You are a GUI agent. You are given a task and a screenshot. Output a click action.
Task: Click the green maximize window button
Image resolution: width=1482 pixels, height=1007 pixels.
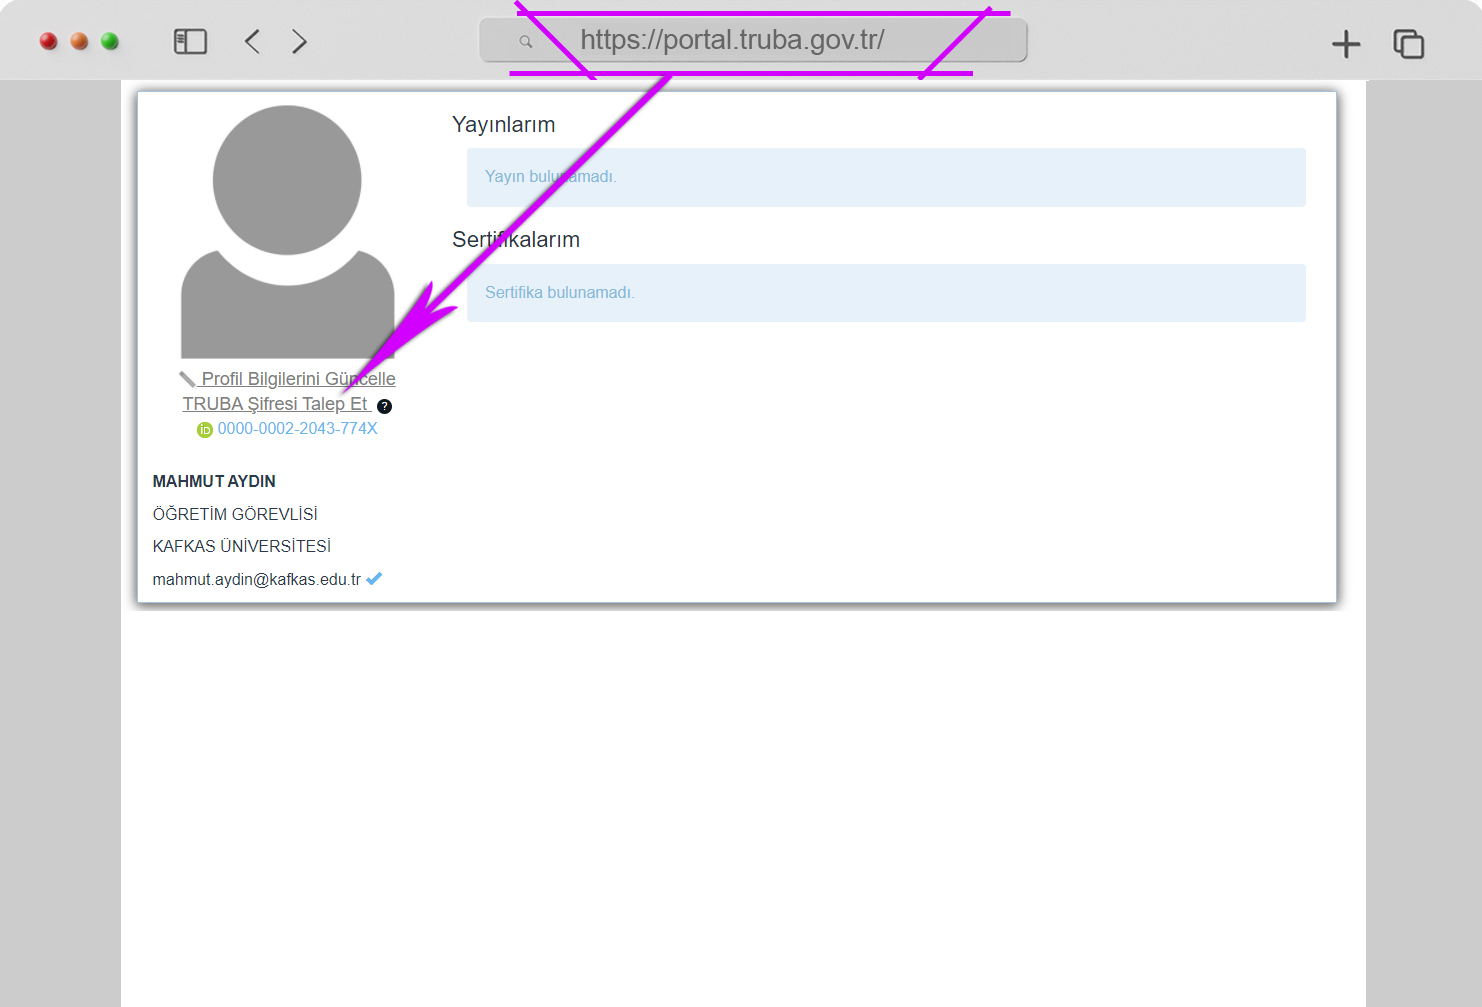(110, 41)
